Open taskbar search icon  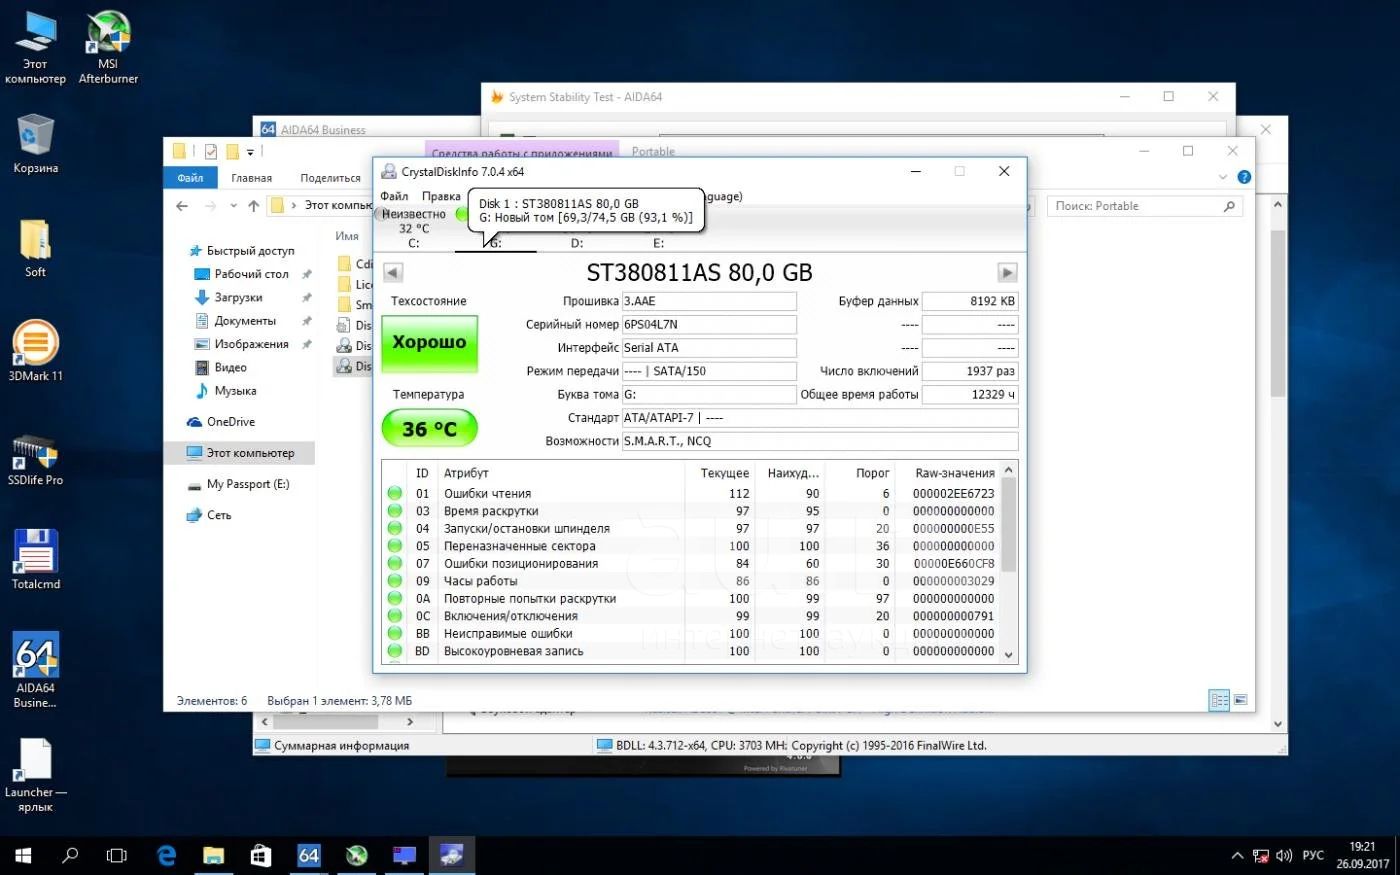(70, 856)
